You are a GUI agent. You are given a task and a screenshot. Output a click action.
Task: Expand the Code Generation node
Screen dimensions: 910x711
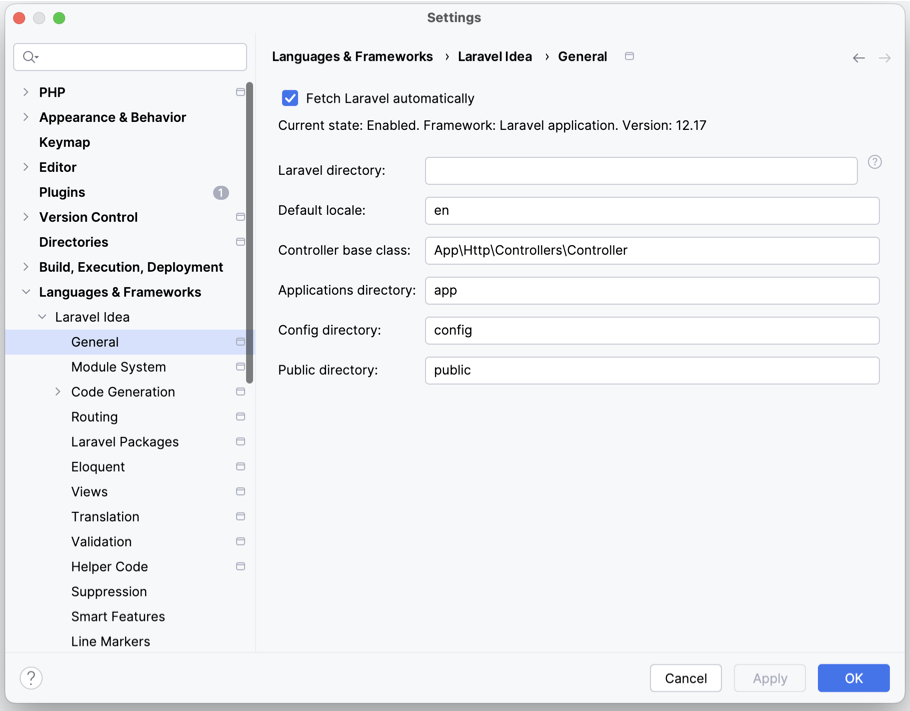[57, 392]
